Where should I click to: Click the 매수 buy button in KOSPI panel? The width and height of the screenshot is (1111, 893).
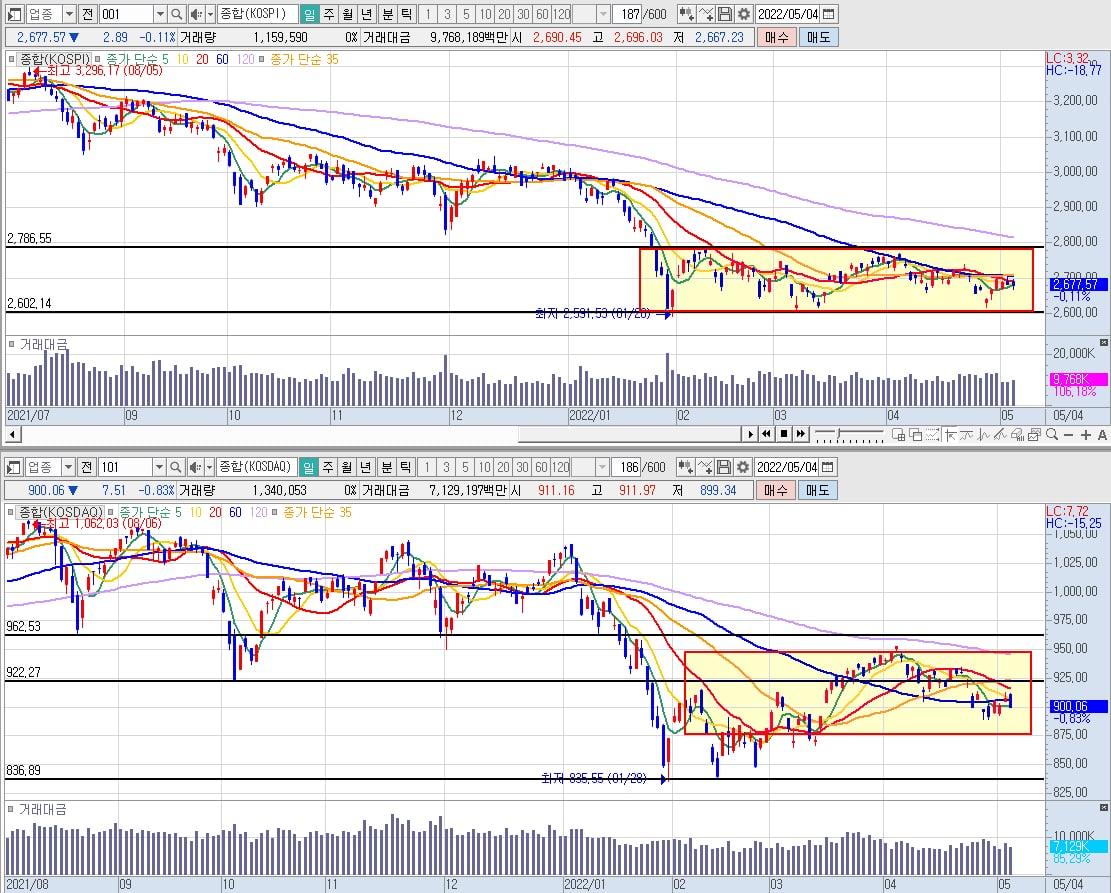pyautogui.click(x=775, y=37)
